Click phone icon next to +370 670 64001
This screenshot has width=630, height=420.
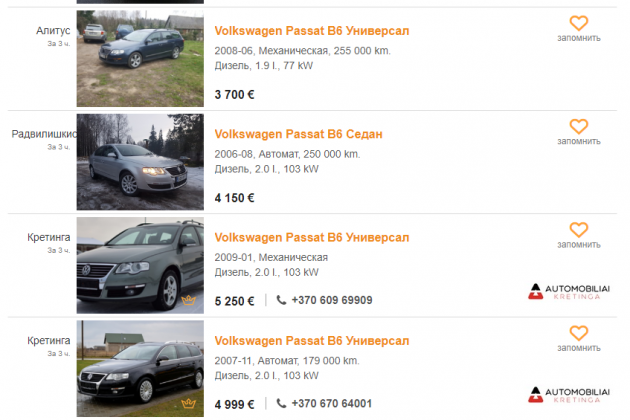click(281, 403)
